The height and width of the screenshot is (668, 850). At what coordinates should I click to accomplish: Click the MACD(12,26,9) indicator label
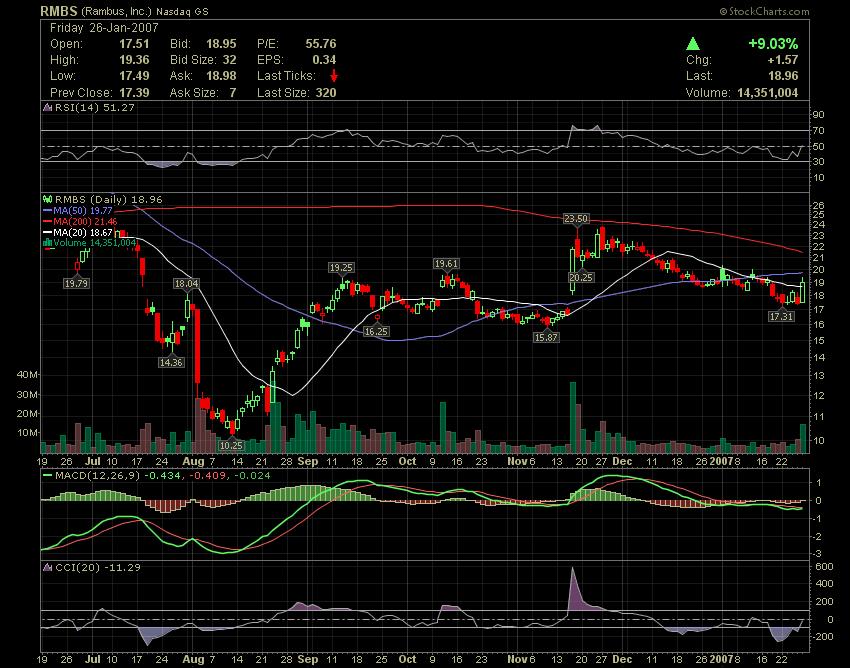98,476
